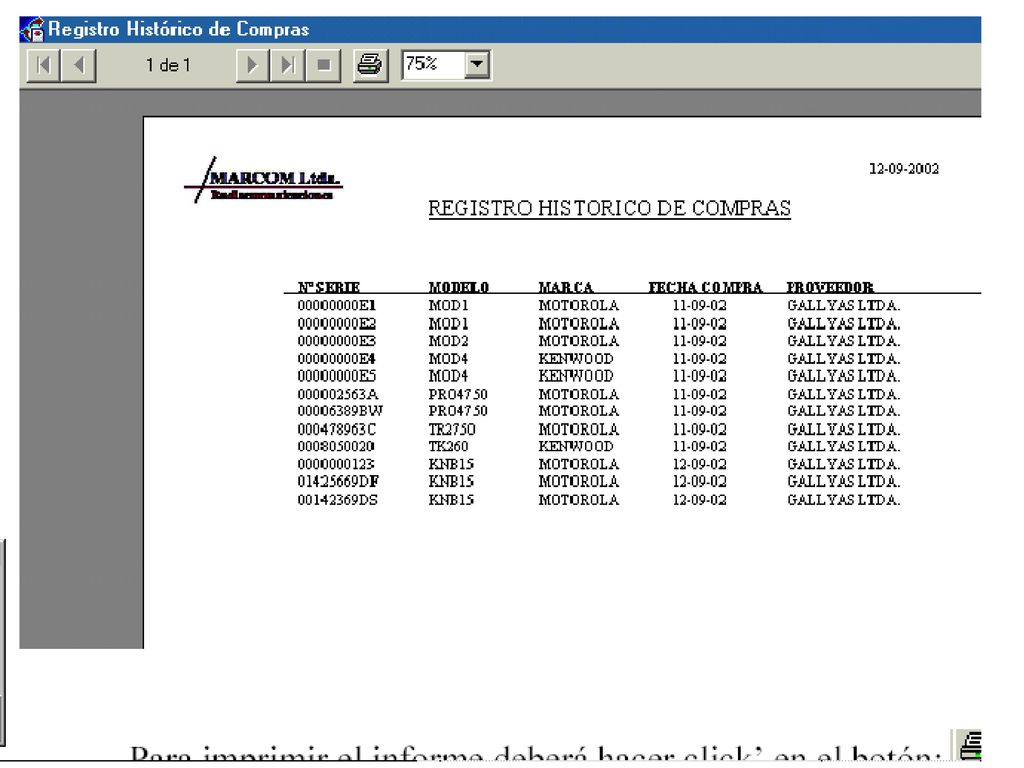The image size is (1024, 768).
Task: Click the N° SERIE column header
Action: pos(328,287)
